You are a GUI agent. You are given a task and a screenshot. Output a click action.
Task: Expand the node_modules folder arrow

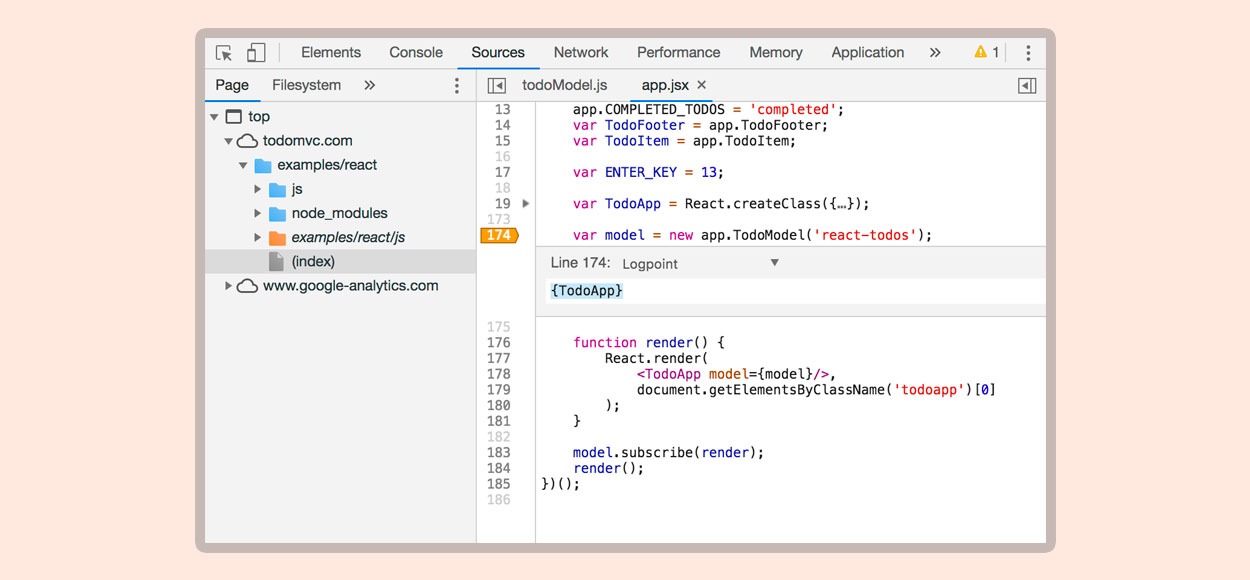pos(258,213)
